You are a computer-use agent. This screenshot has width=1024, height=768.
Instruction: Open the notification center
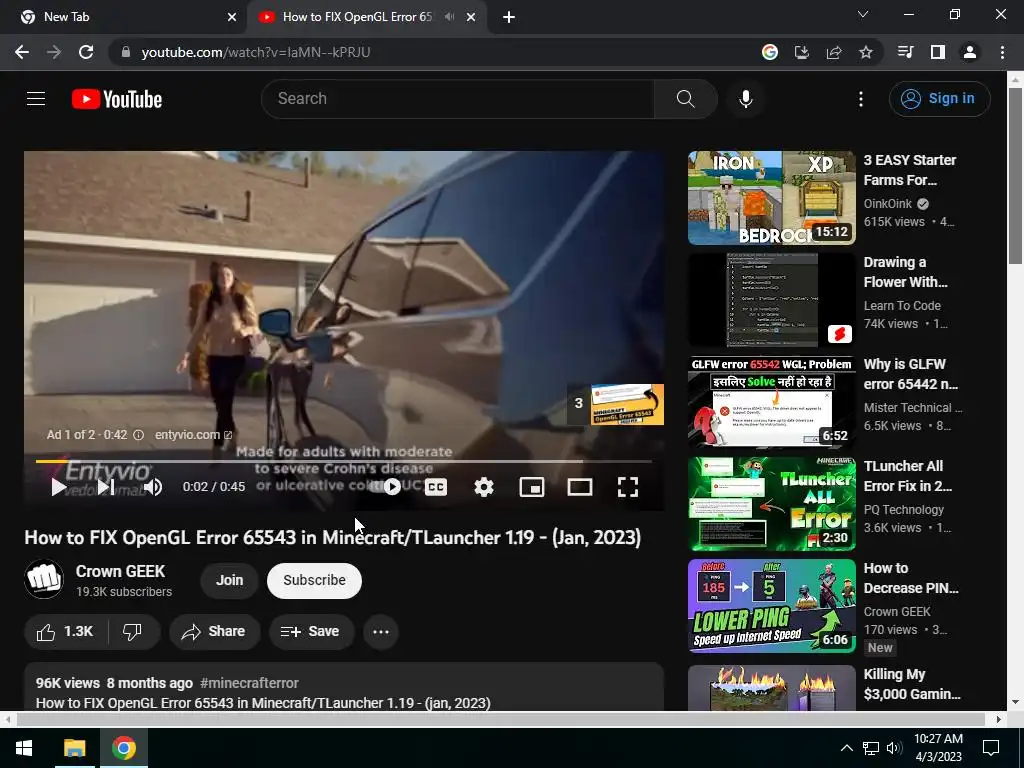point(991,748)
